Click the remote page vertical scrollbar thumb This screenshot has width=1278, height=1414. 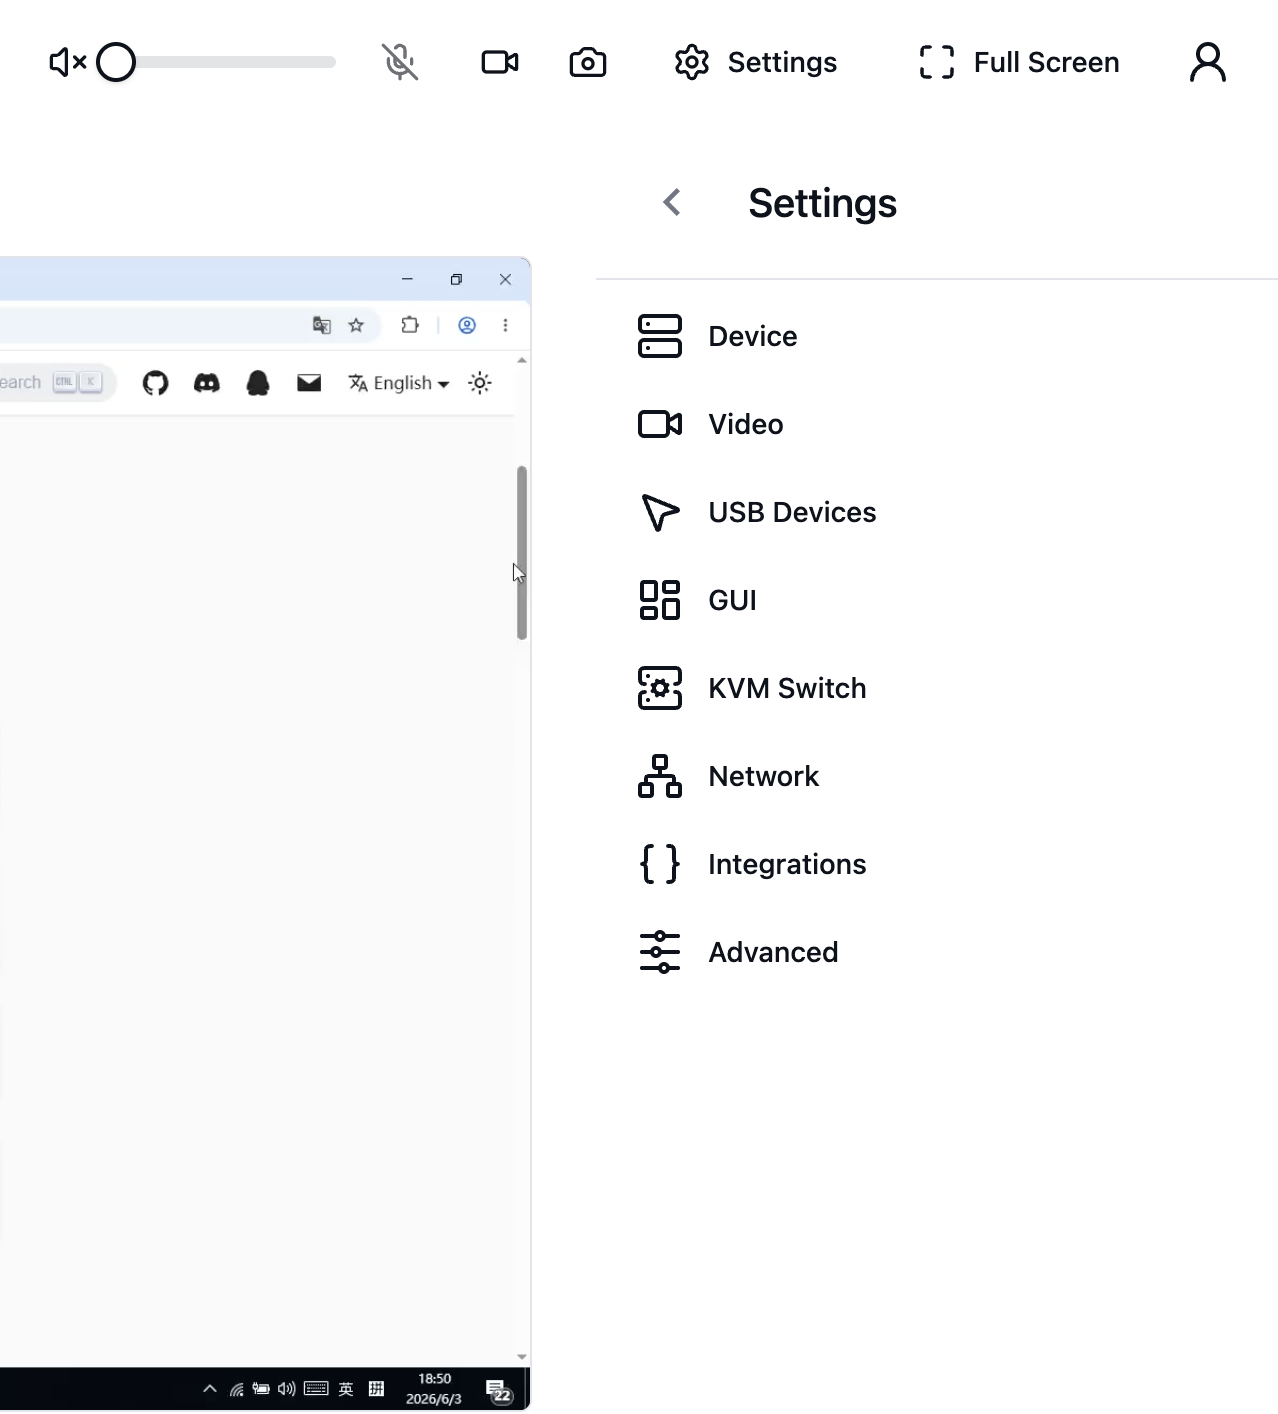point(522,552)
